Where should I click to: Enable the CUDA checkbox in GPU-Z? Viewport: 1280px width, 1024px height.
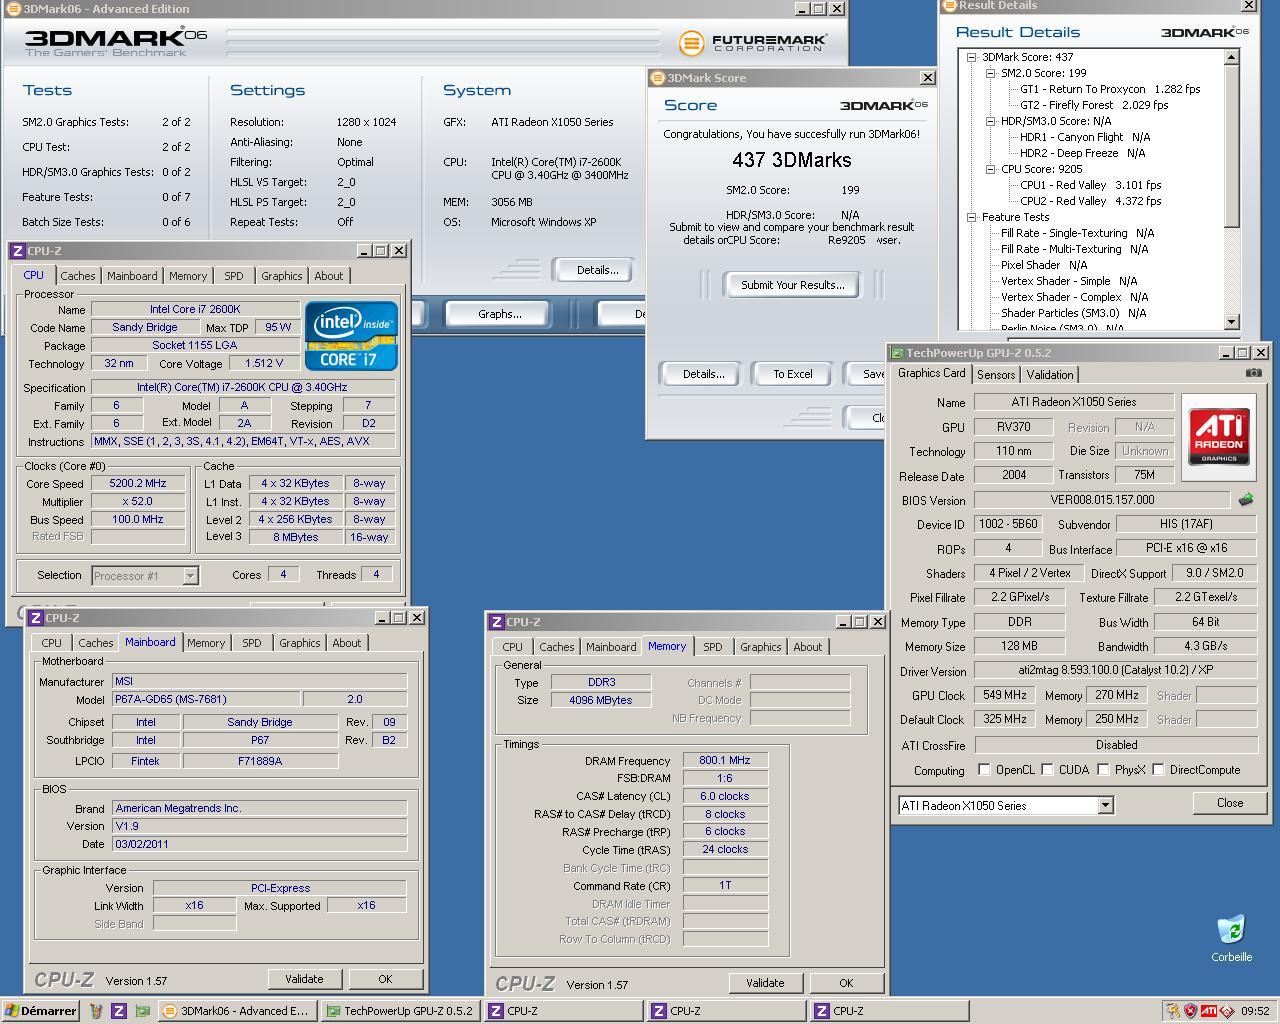click(1047, 770)
